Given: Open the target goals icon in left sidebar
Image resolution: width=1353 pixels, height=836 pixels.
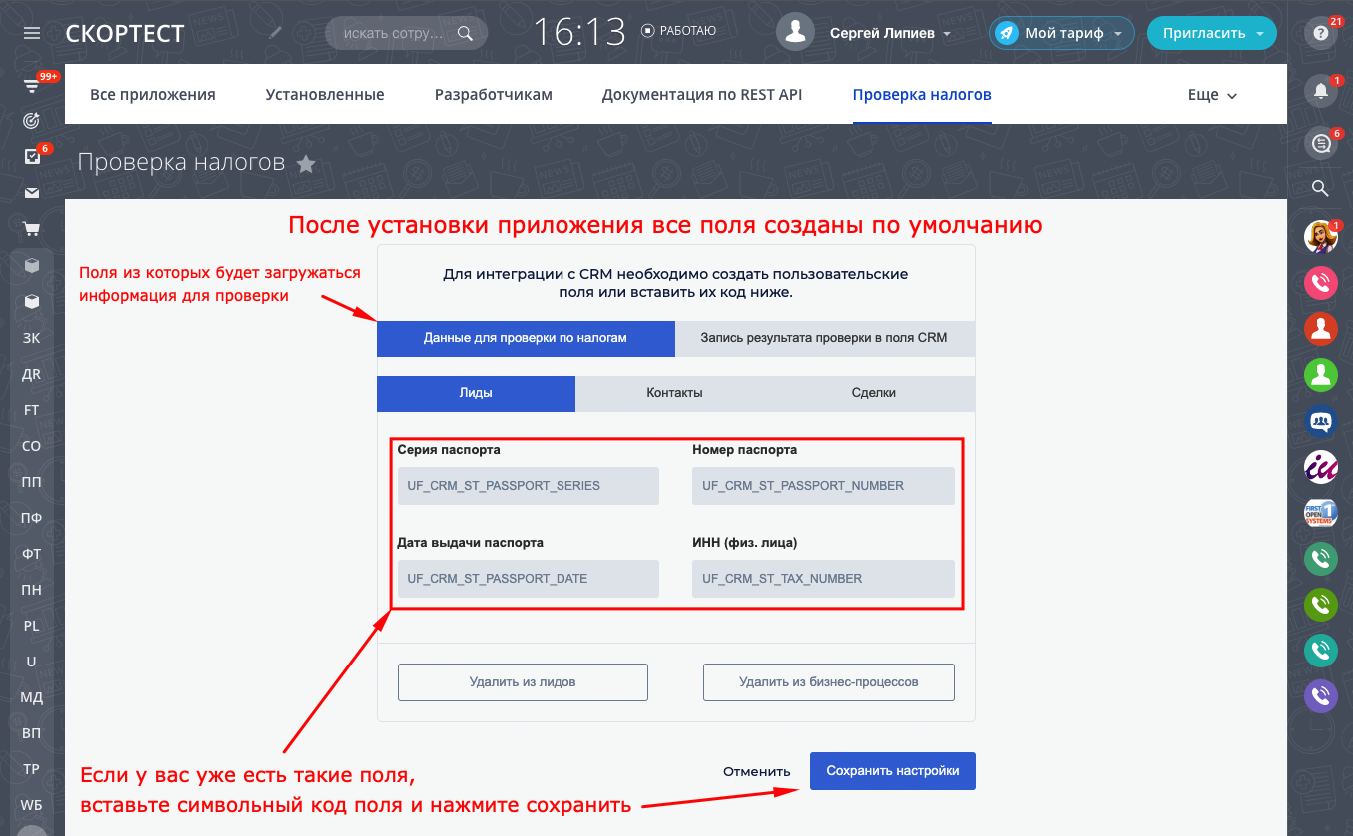Looking at the screenshot, I should point(32,121).
